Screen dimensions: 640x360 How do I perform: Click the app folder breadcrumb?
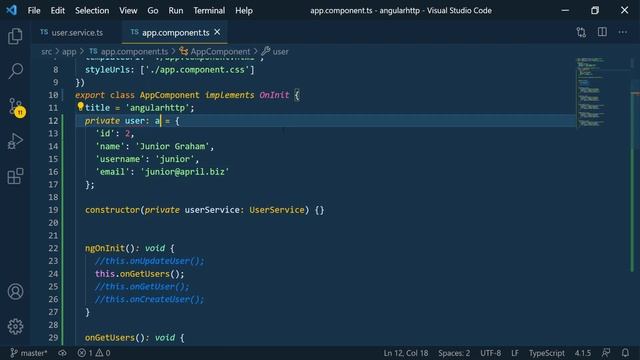69,51
